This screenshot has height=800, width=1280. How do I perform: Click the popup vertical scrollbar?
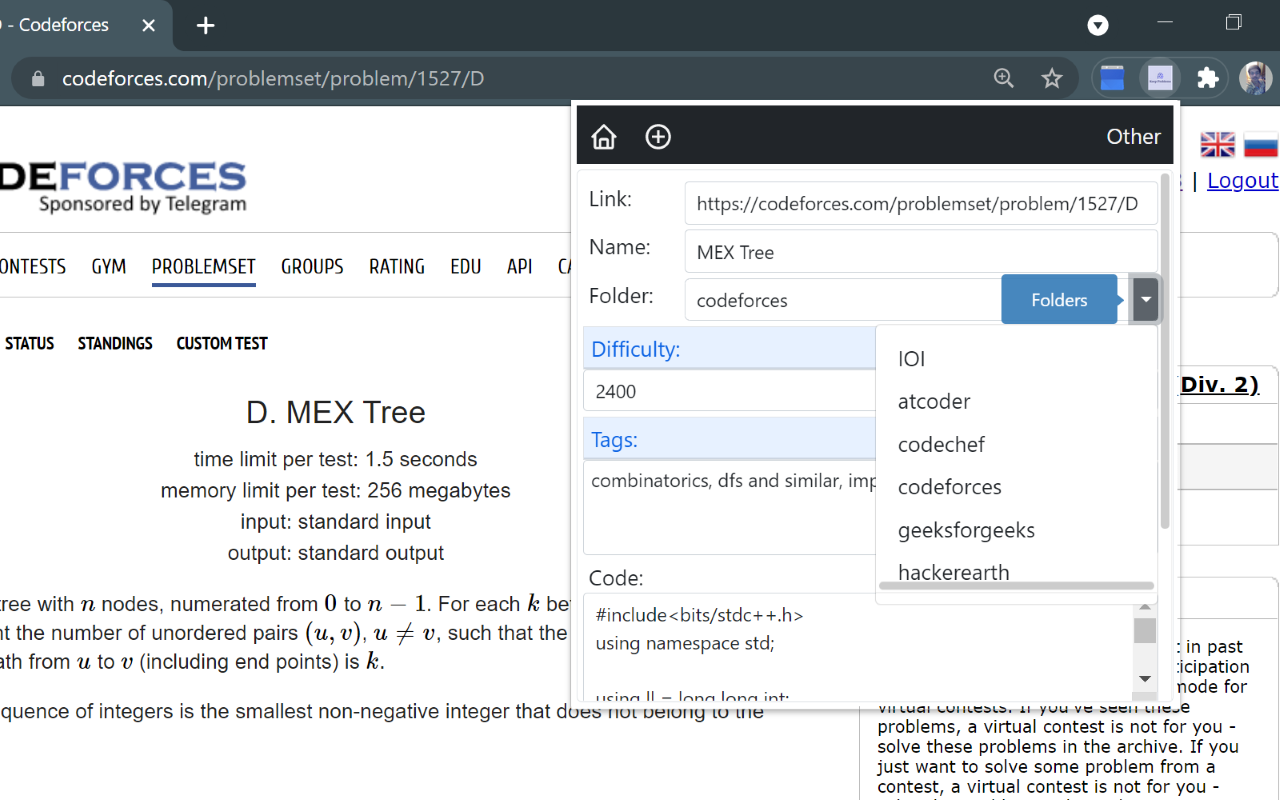1165,352
